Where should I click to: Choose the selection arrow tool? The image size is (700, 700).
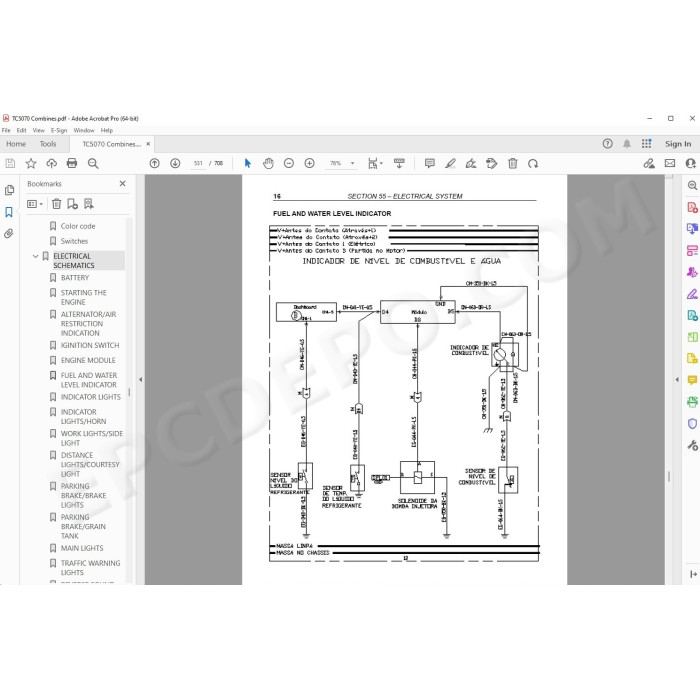(x=248, y=163)
